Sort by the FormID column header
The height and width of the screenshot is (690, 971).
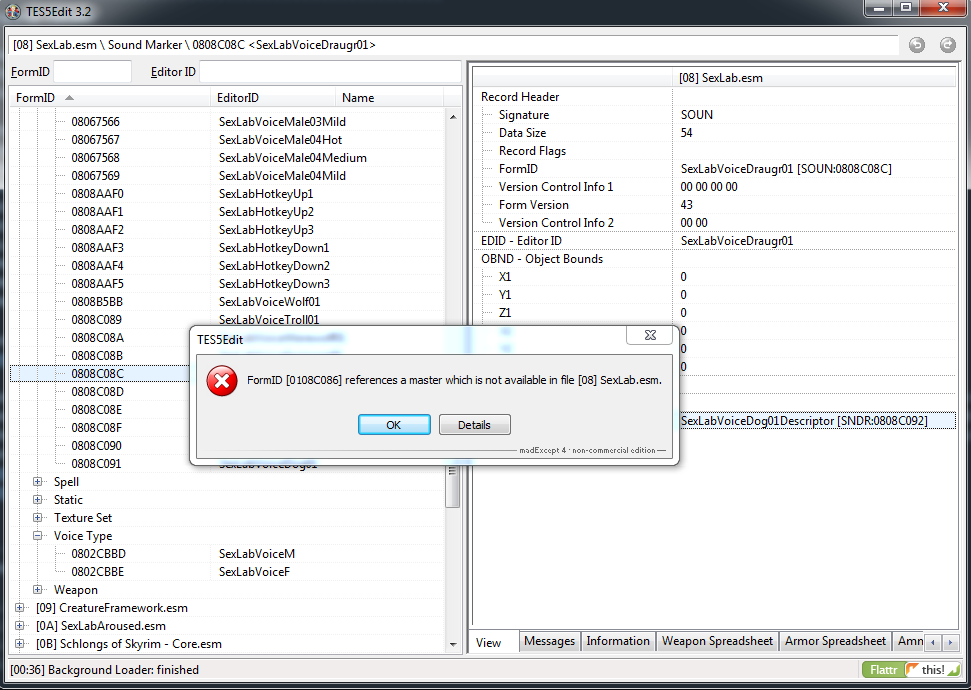110,97
